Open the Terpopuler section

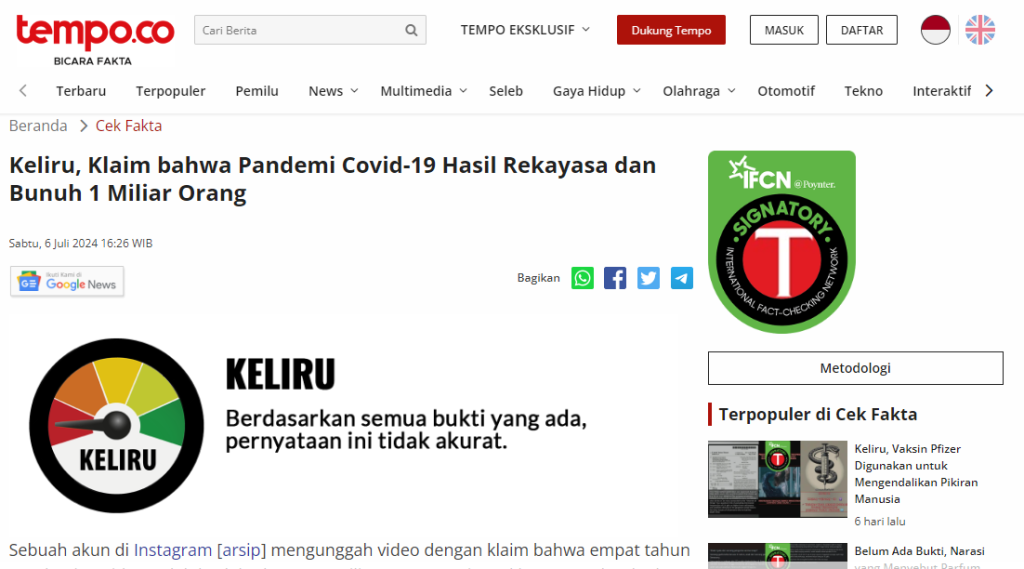point(170,91)
